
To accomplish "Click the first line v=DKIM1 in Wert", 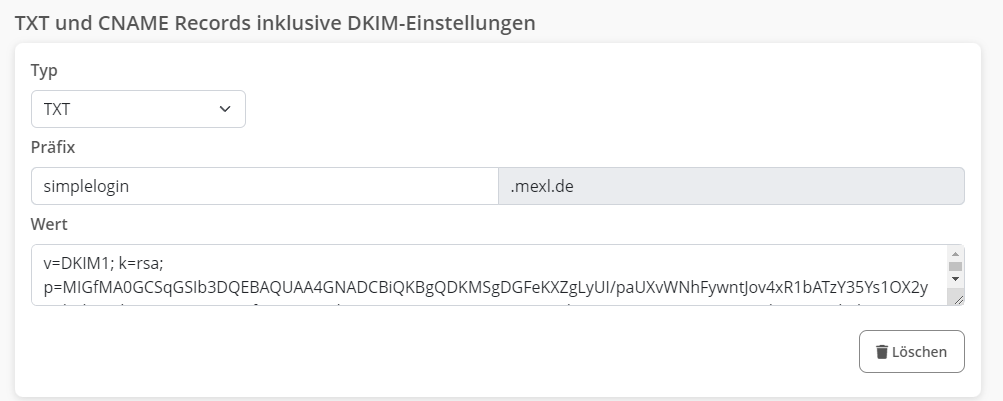I will (x=78, y=264).
